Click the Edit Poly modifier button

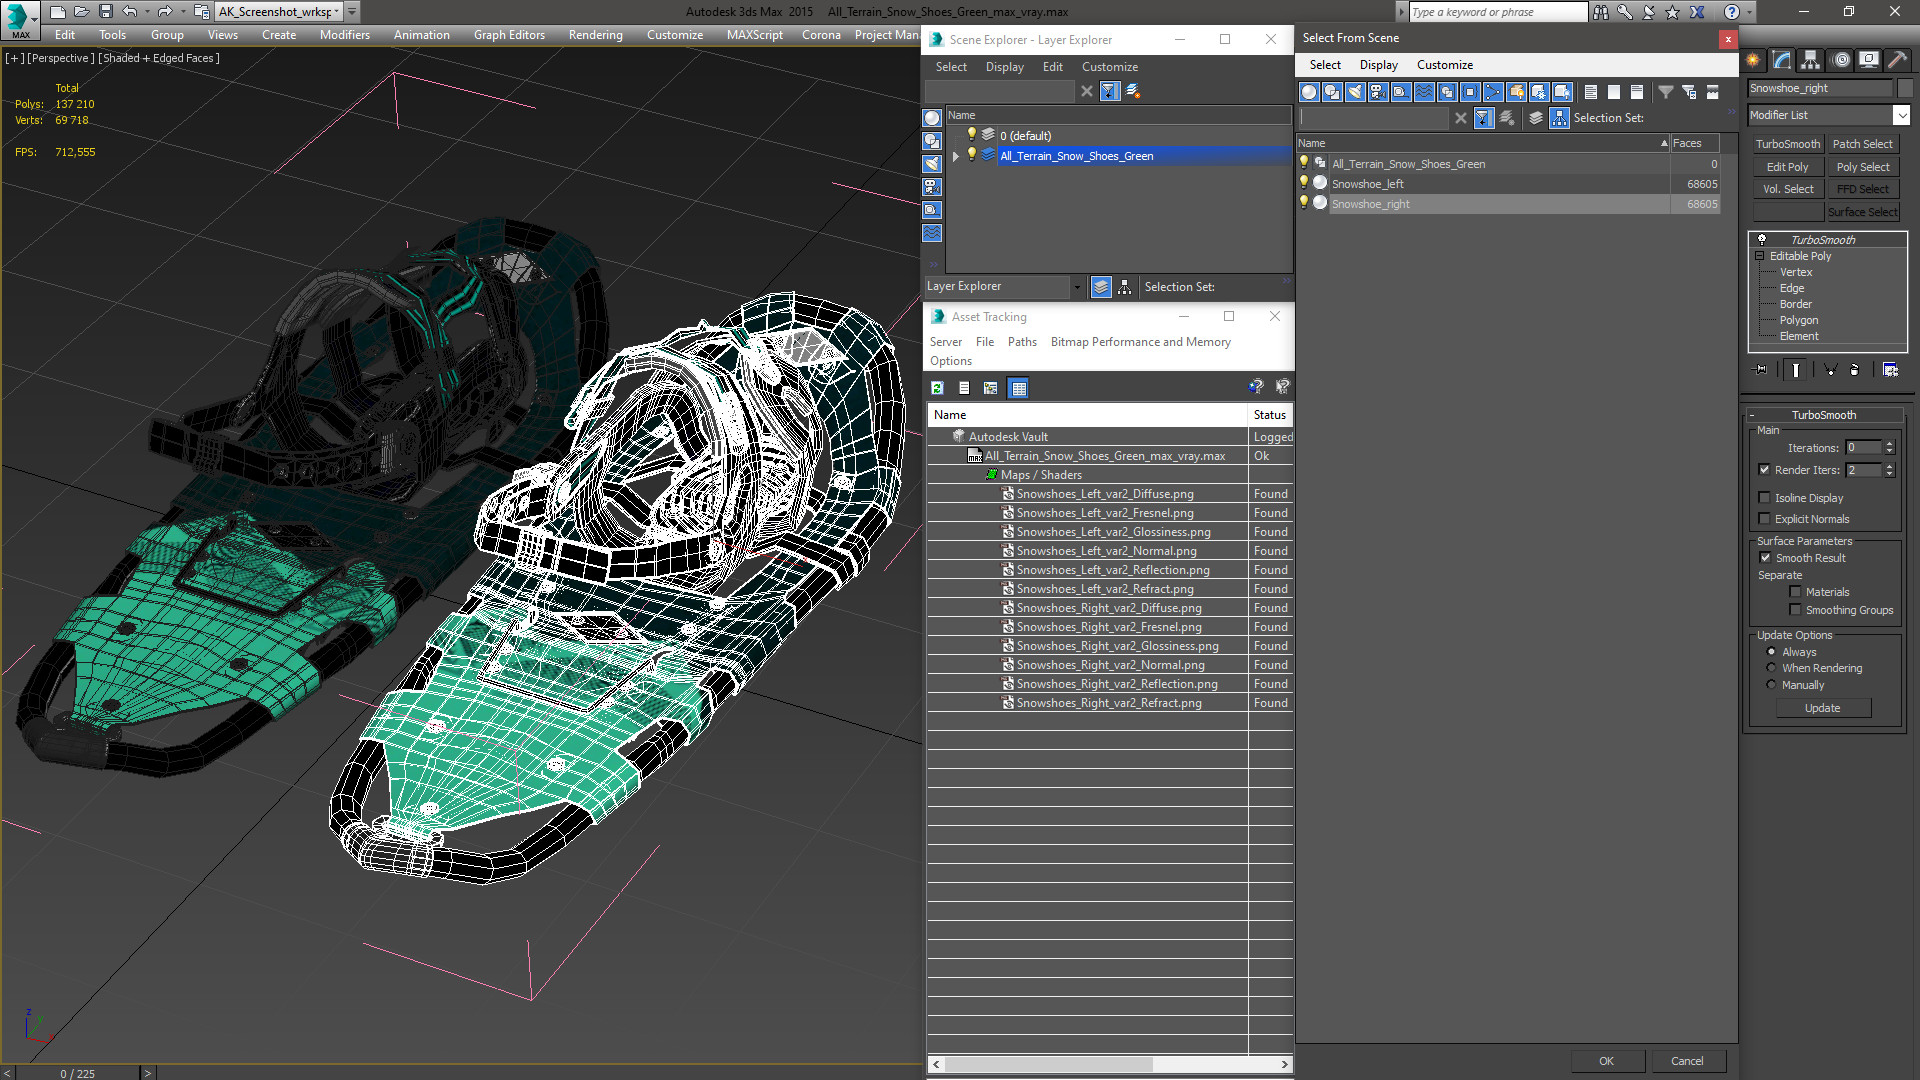tap(1787, 167)
